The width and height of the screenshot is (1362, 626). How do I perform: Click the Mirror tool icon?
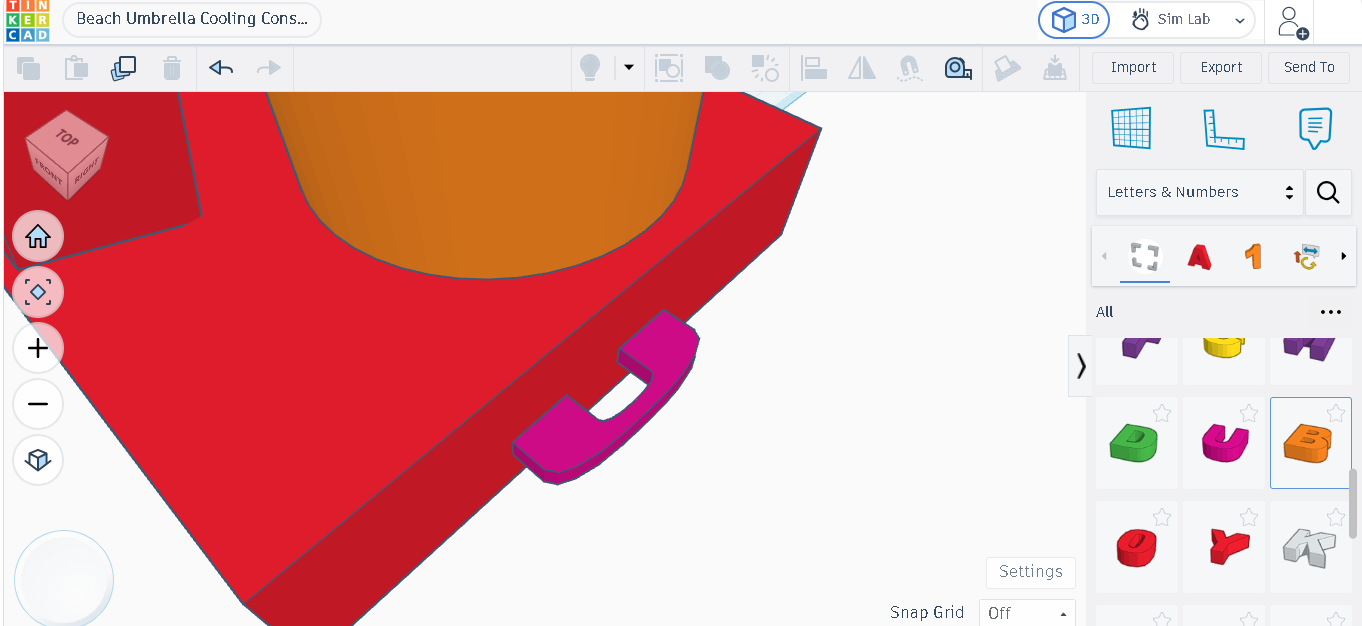pos(862,68)
